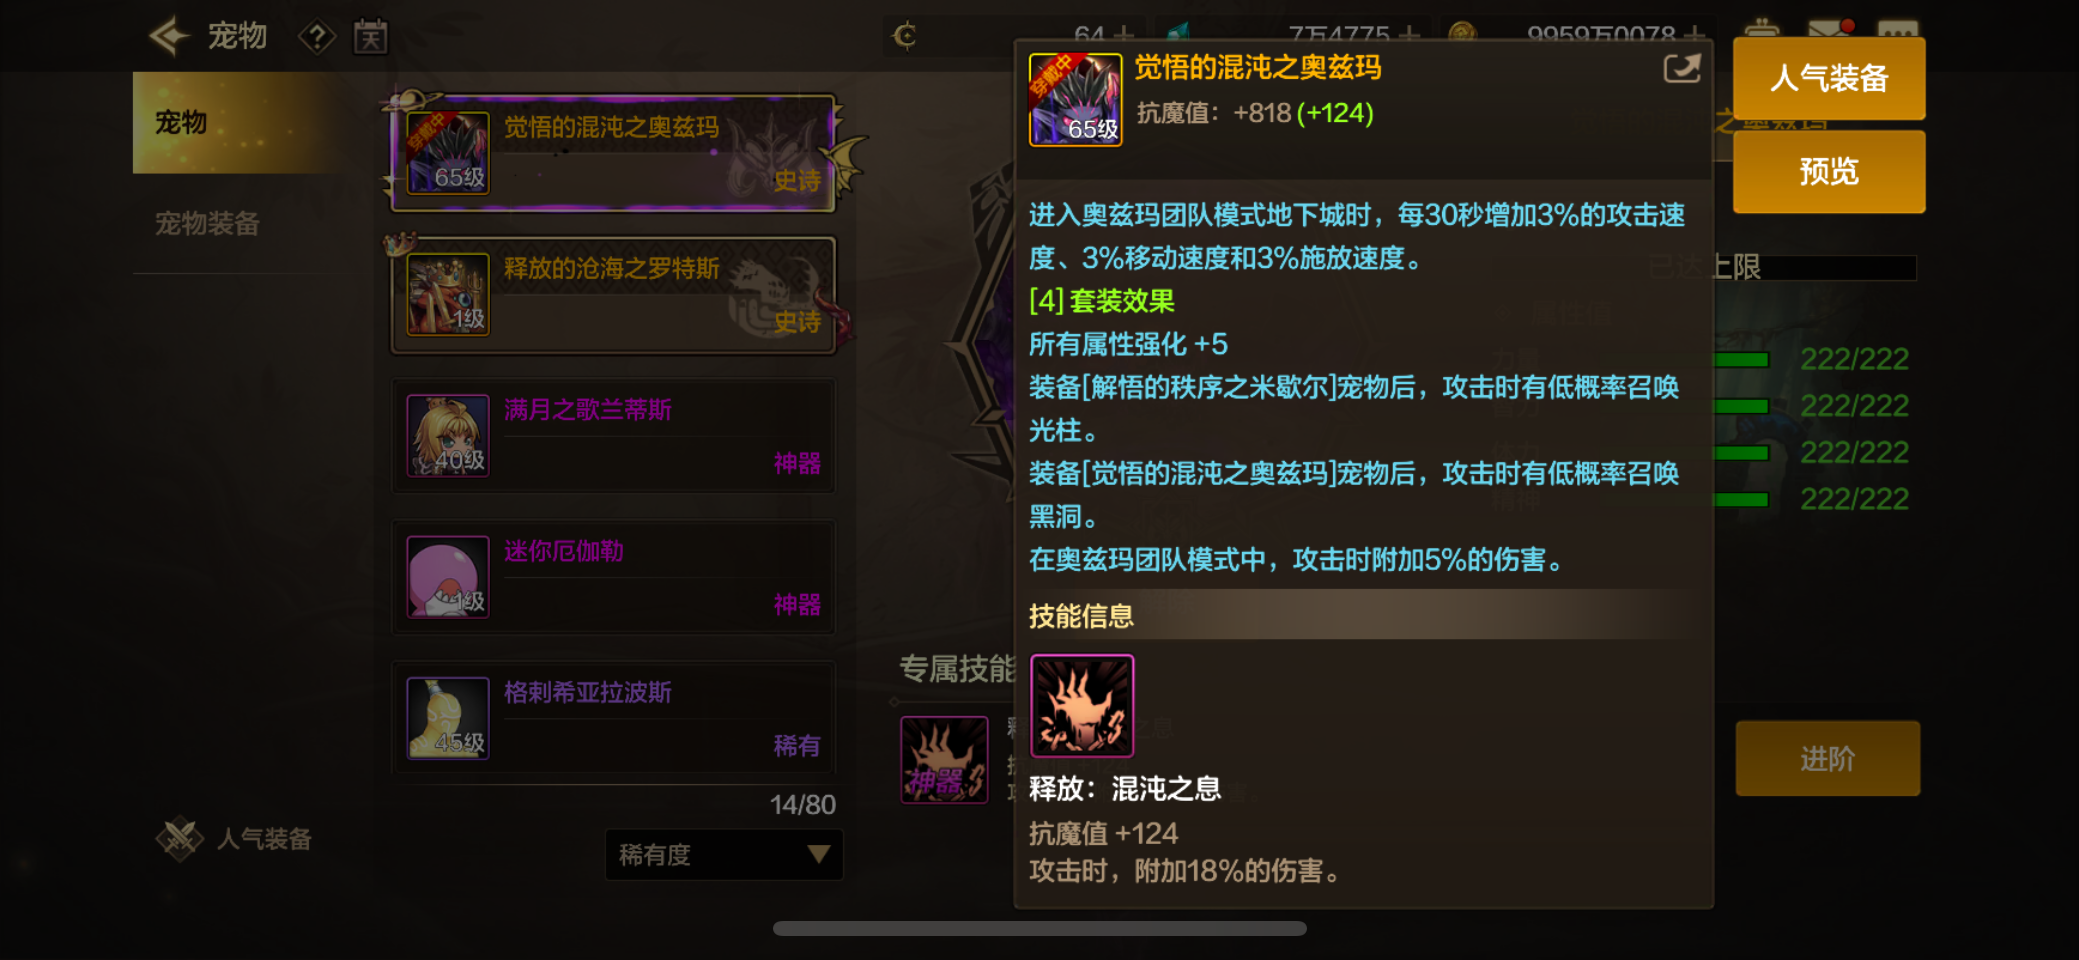
Task: Tap the exclusive skill icon marked 神器
Action: [944, 759]
